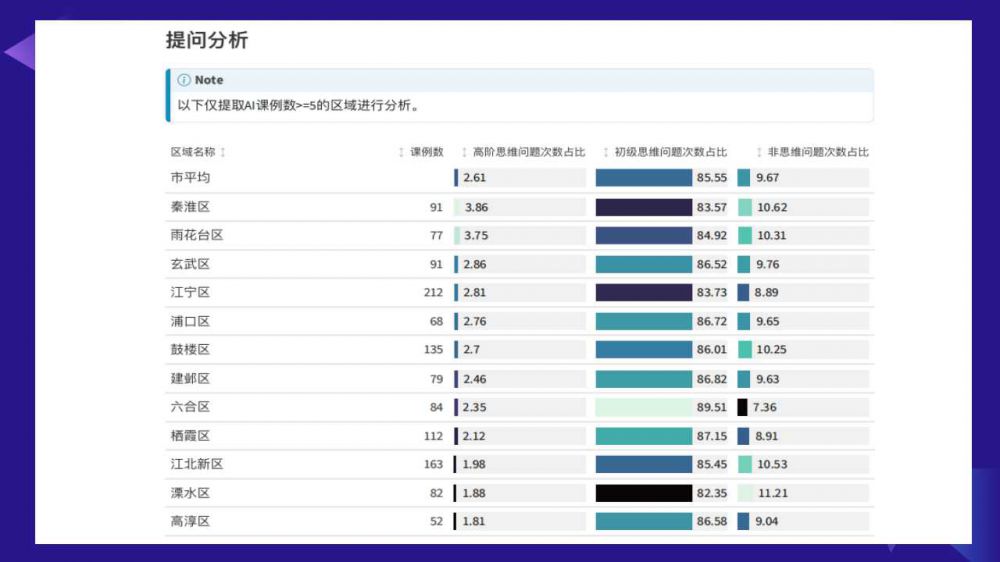Click the info icon beside Note
The image size is (1000, 562).
click(x=184, y=80)
